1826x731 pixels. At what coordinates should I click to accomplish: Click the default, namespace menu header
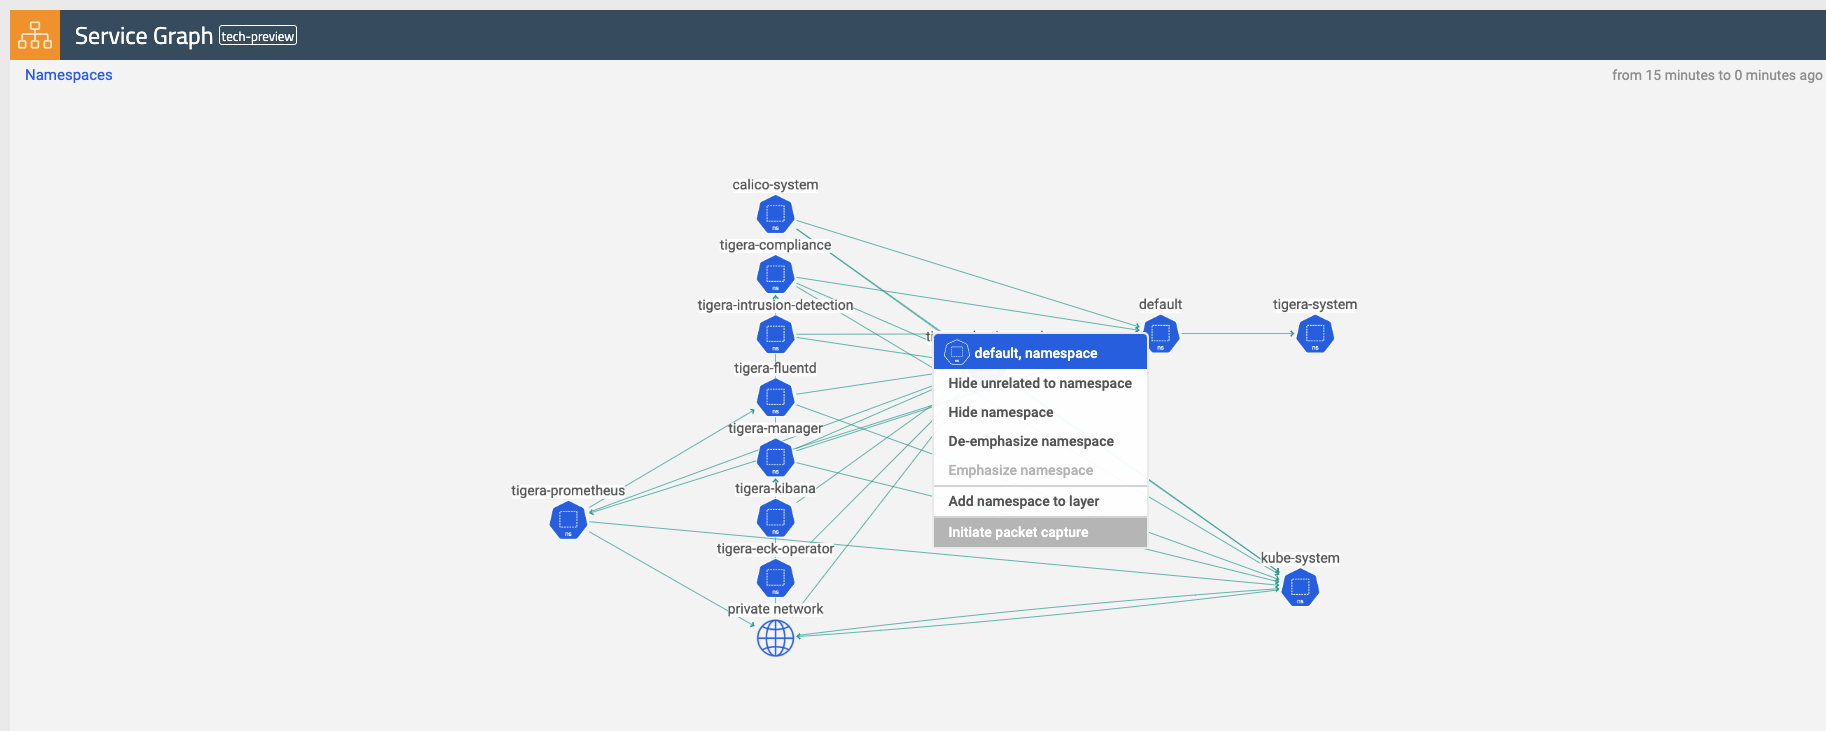click(1040, 352)
